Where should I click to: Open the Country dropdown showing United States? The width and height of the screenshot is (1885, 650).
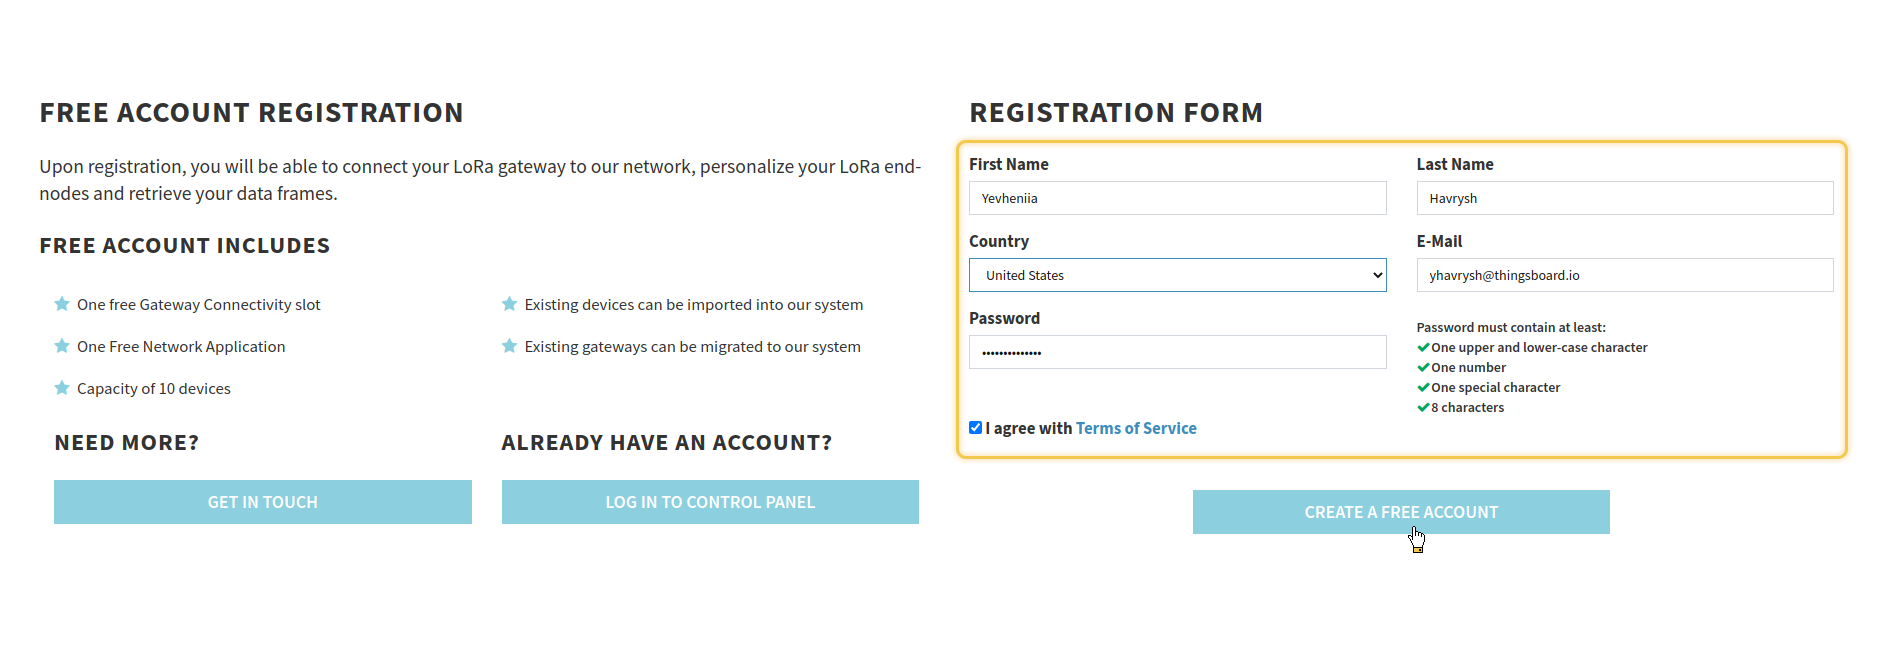tap(1177, 275)
